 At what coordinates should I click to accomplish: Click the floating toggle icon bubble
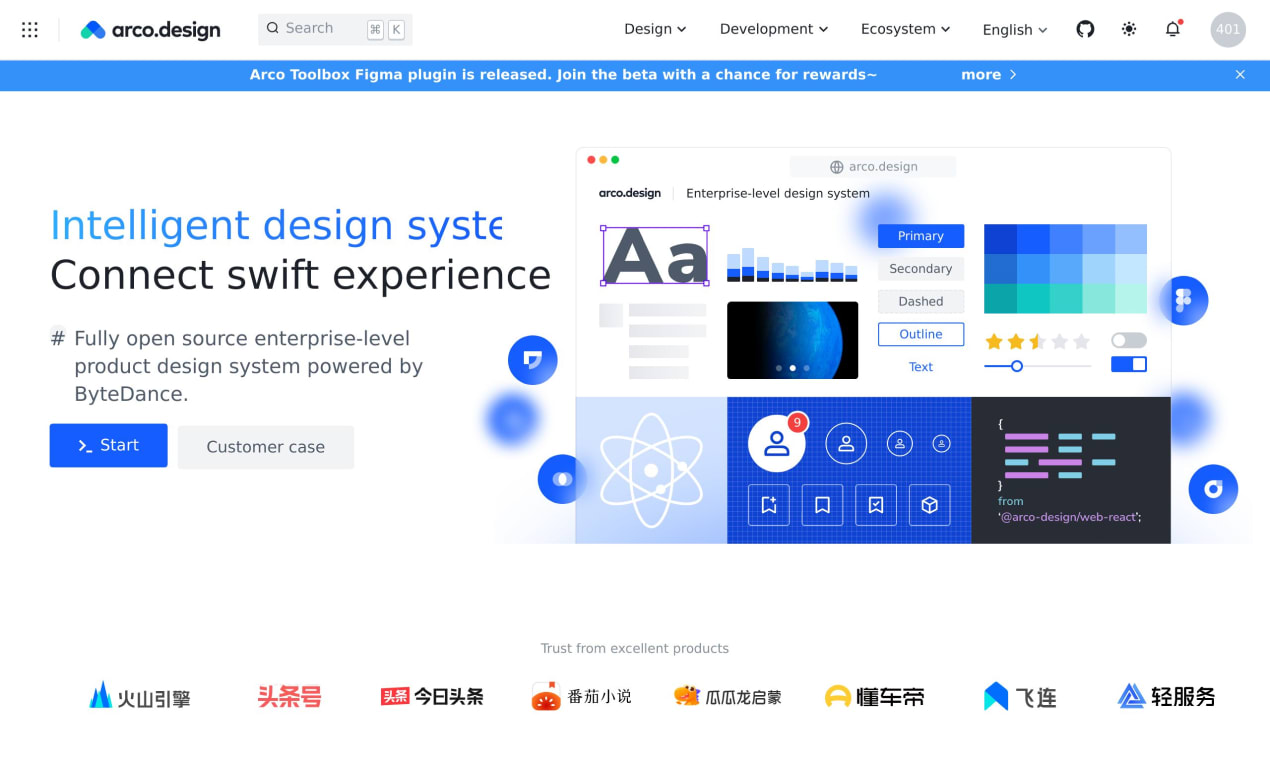click(562, 479)
